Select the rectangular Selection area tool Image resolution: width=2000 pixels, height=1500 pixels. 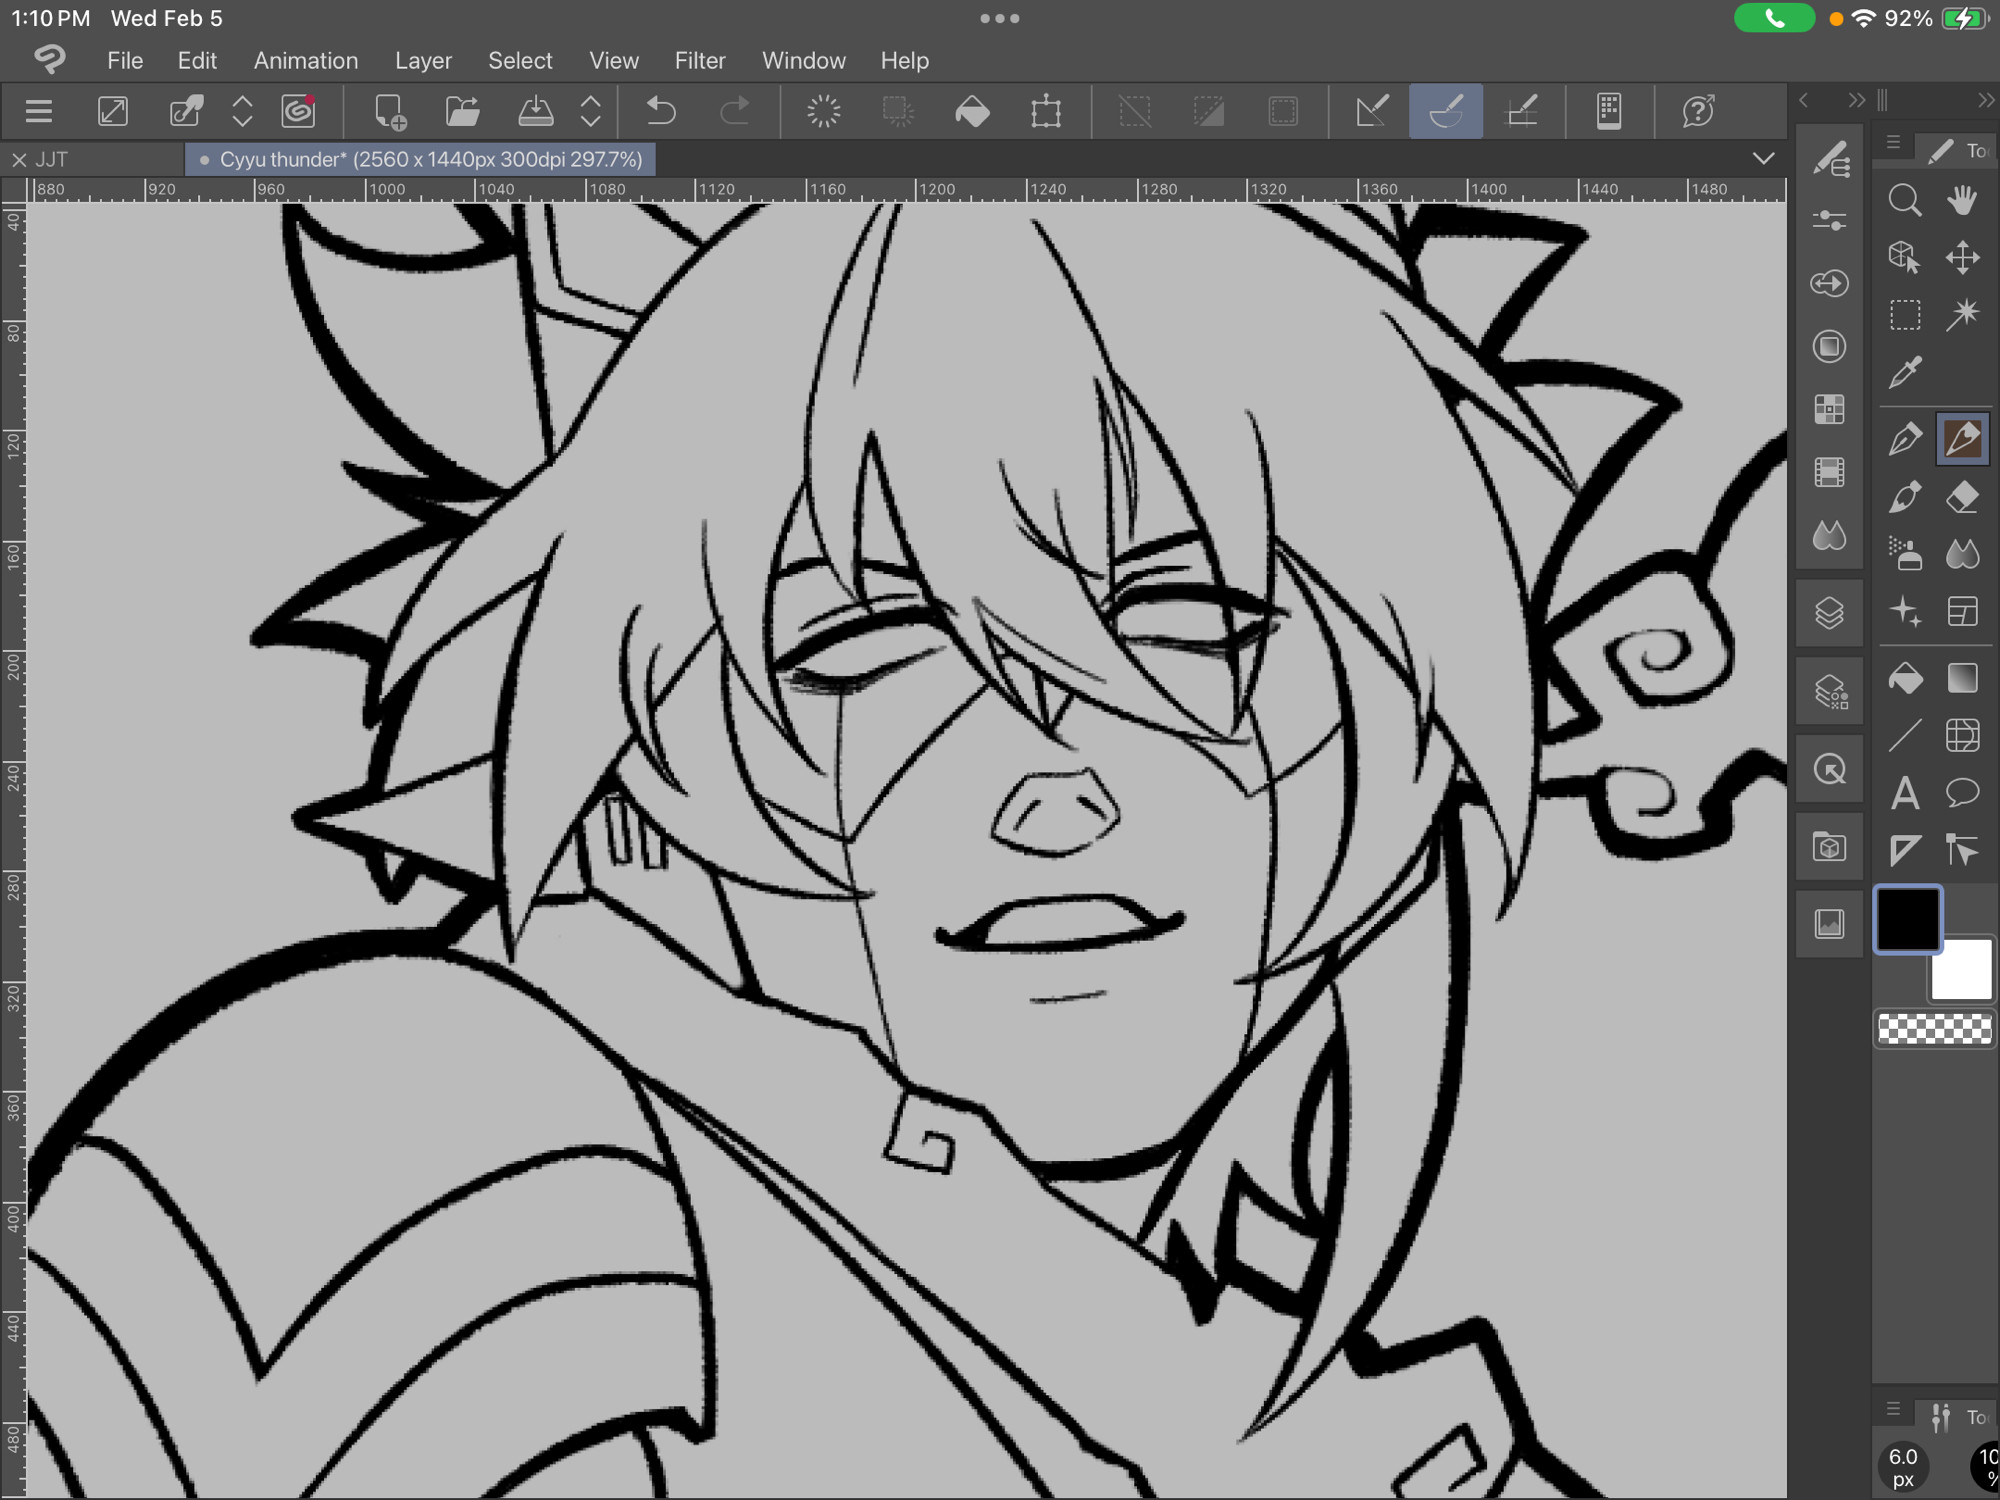pyautogui.click(x=1905, y=314)
